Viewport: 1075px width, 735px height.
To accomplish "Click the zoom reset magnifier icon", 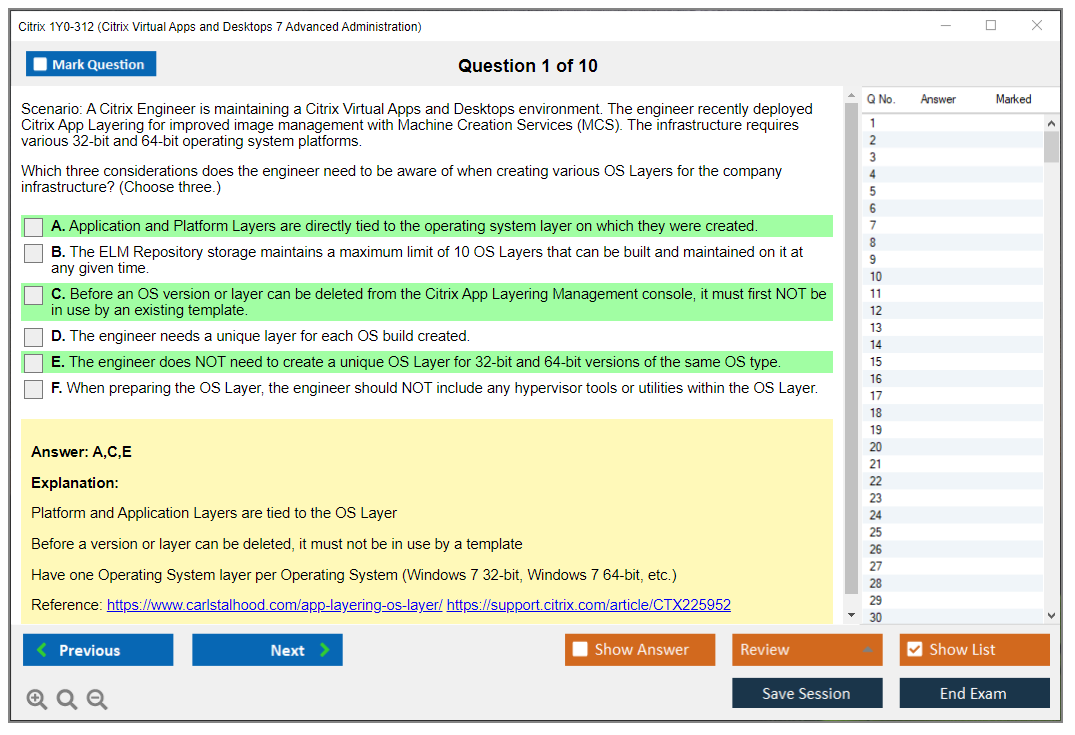I will (x=67, y=700).
